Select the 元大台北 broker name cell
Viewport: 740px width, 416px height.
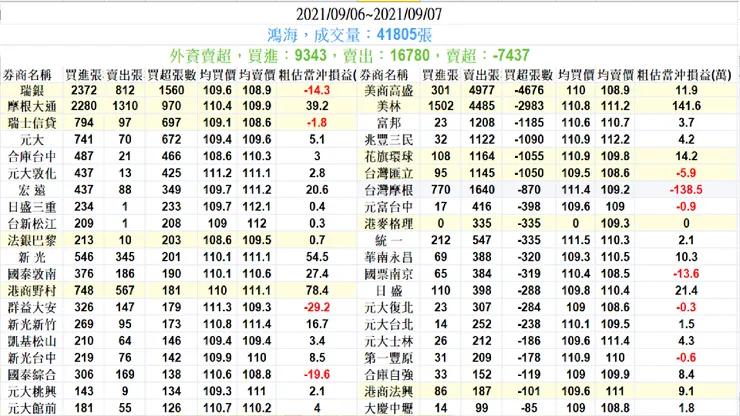(x=389, y=324)
